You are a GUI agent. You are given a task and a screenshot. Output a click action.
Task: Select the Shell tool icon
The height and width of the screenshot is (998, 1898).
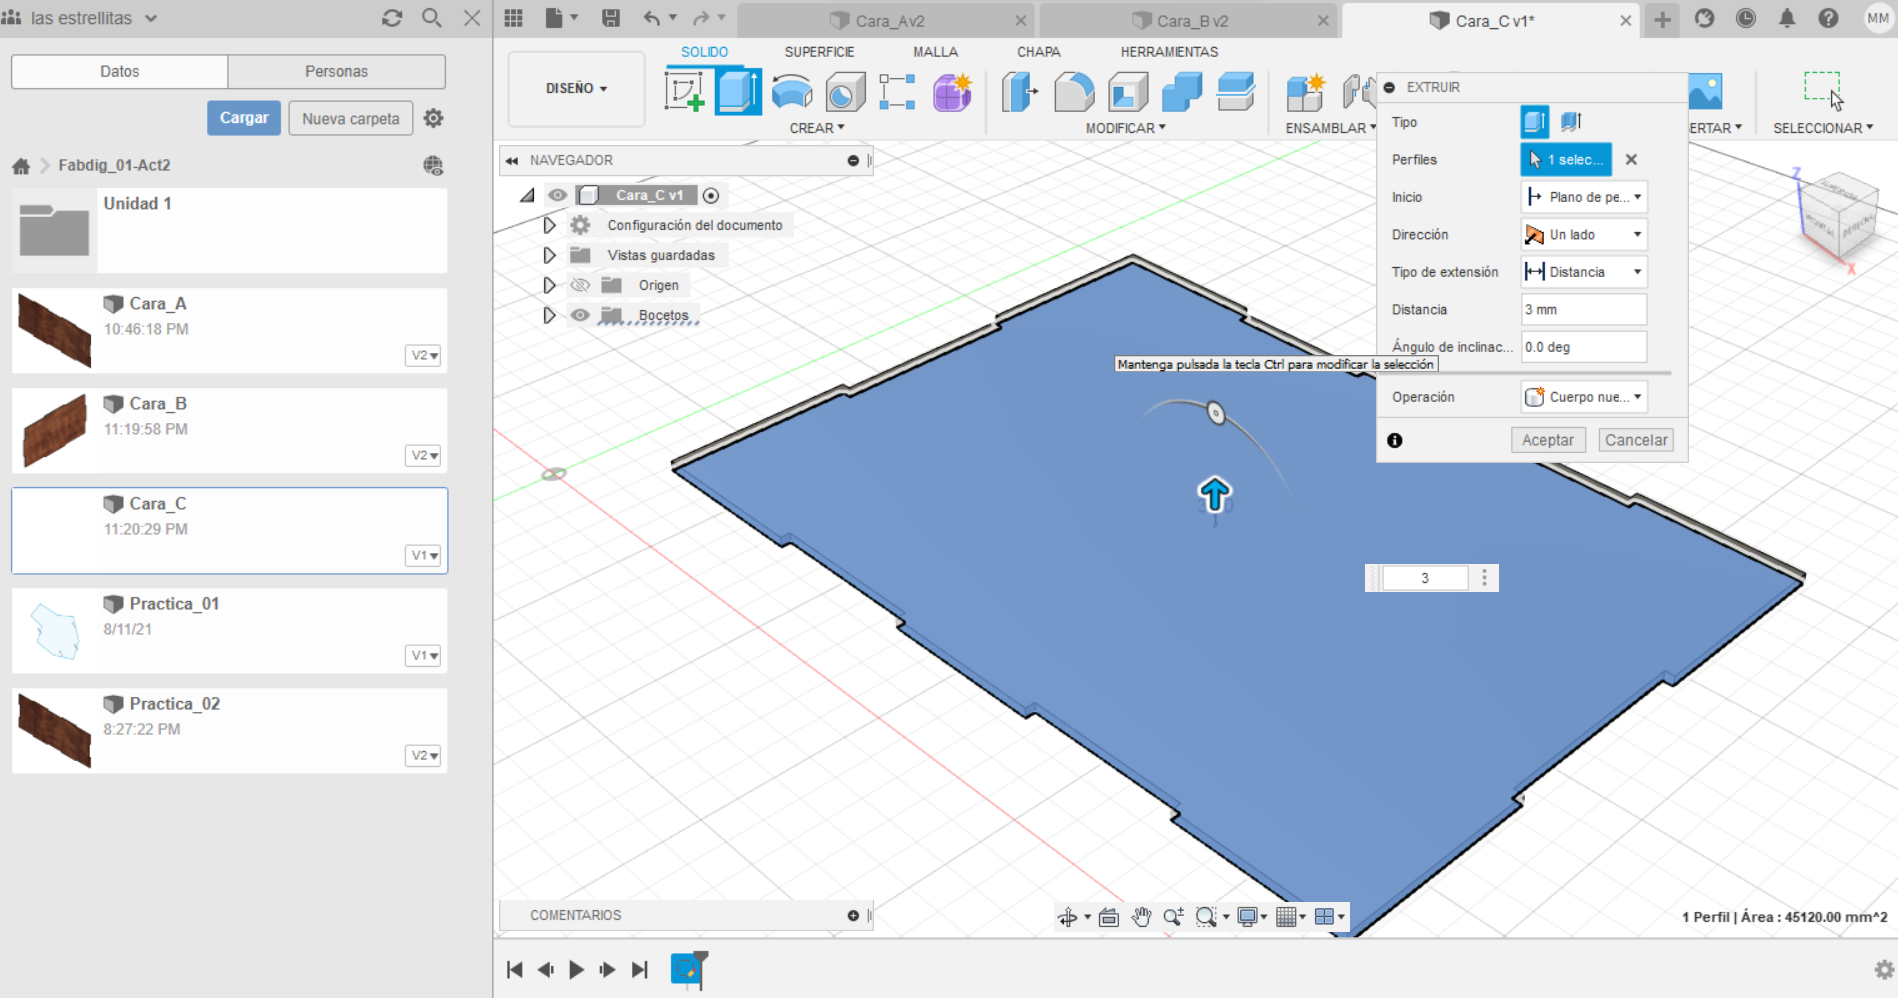[1128, 92]
